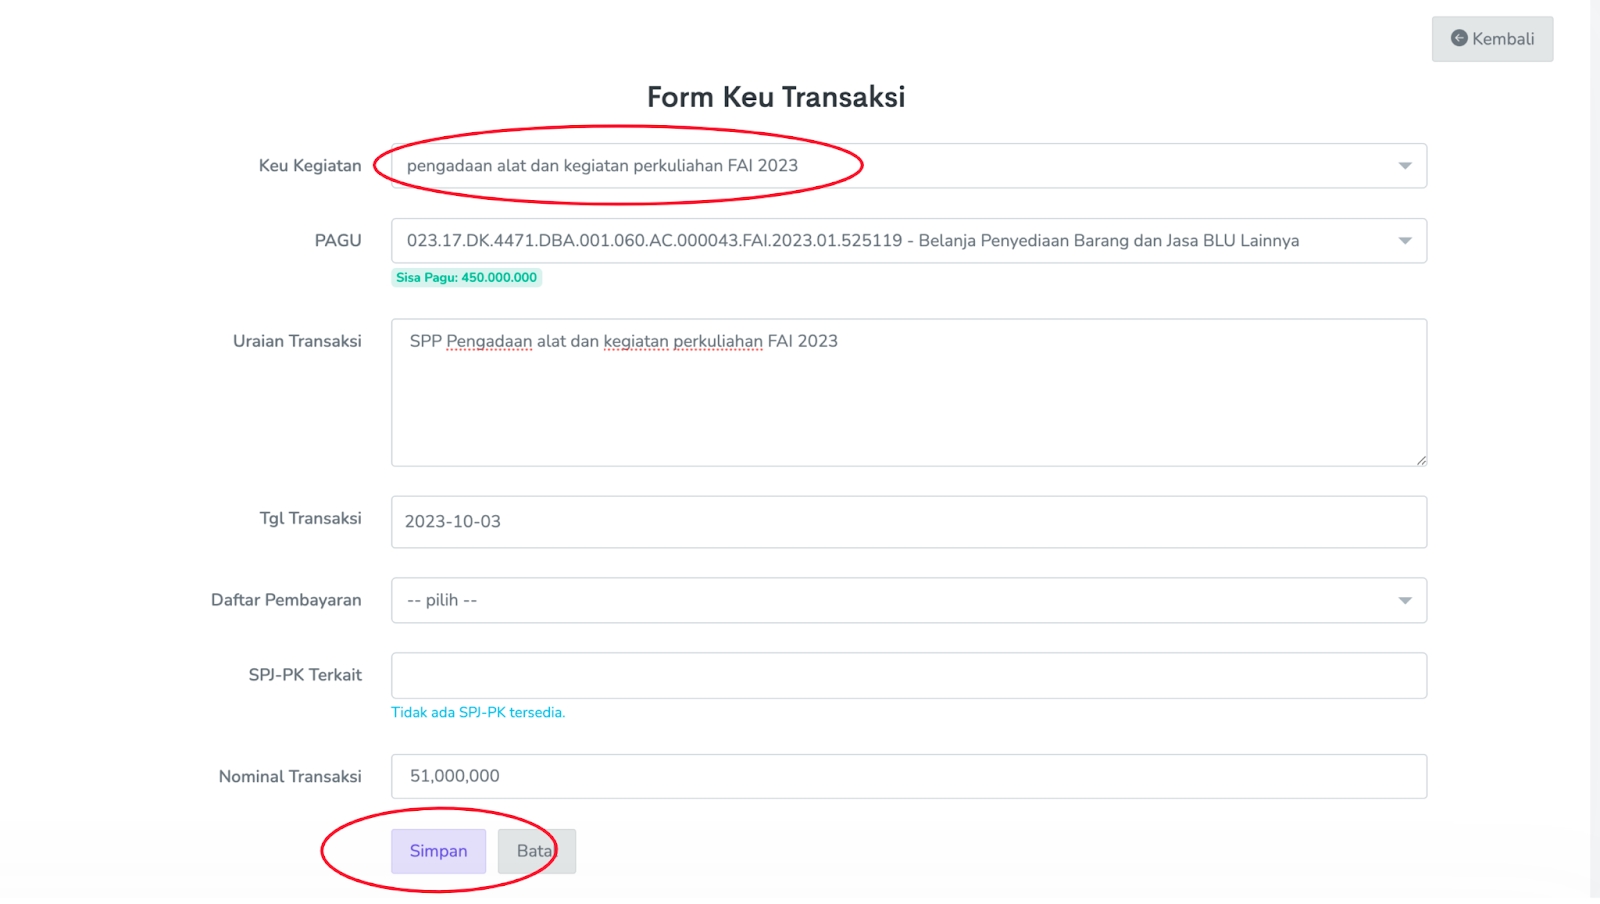This screenshot has width=1600, height=904.
Task: Click the "-- pilih --" placeholder
Action: coord(442,601)
